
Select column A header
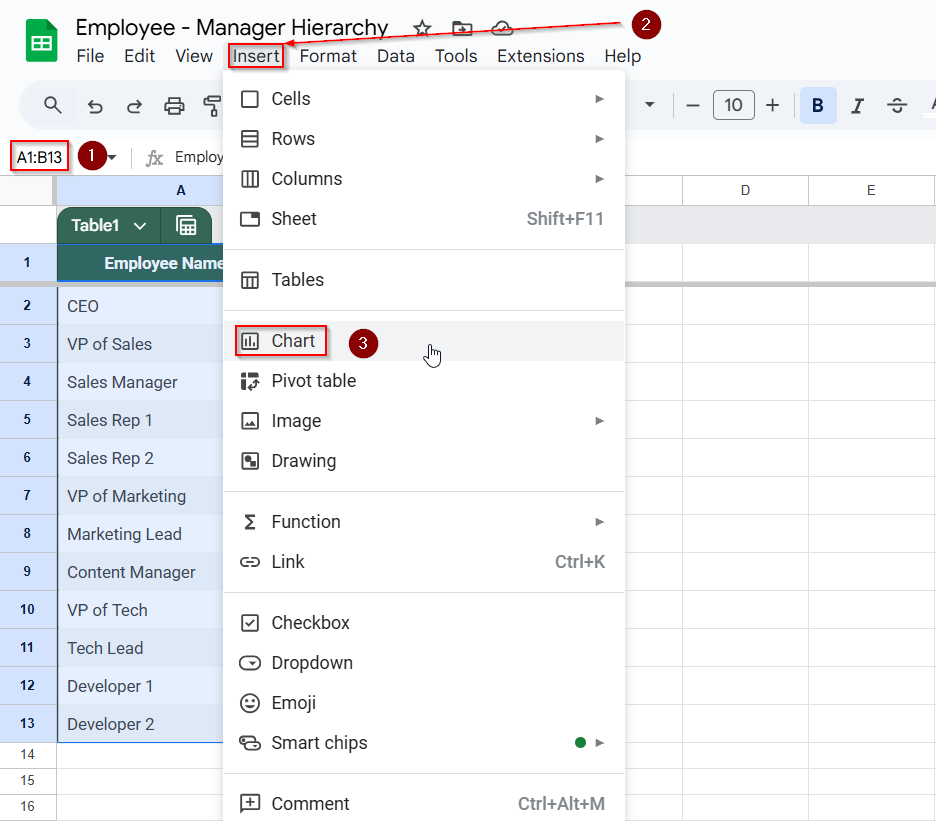tap(140, 190)
